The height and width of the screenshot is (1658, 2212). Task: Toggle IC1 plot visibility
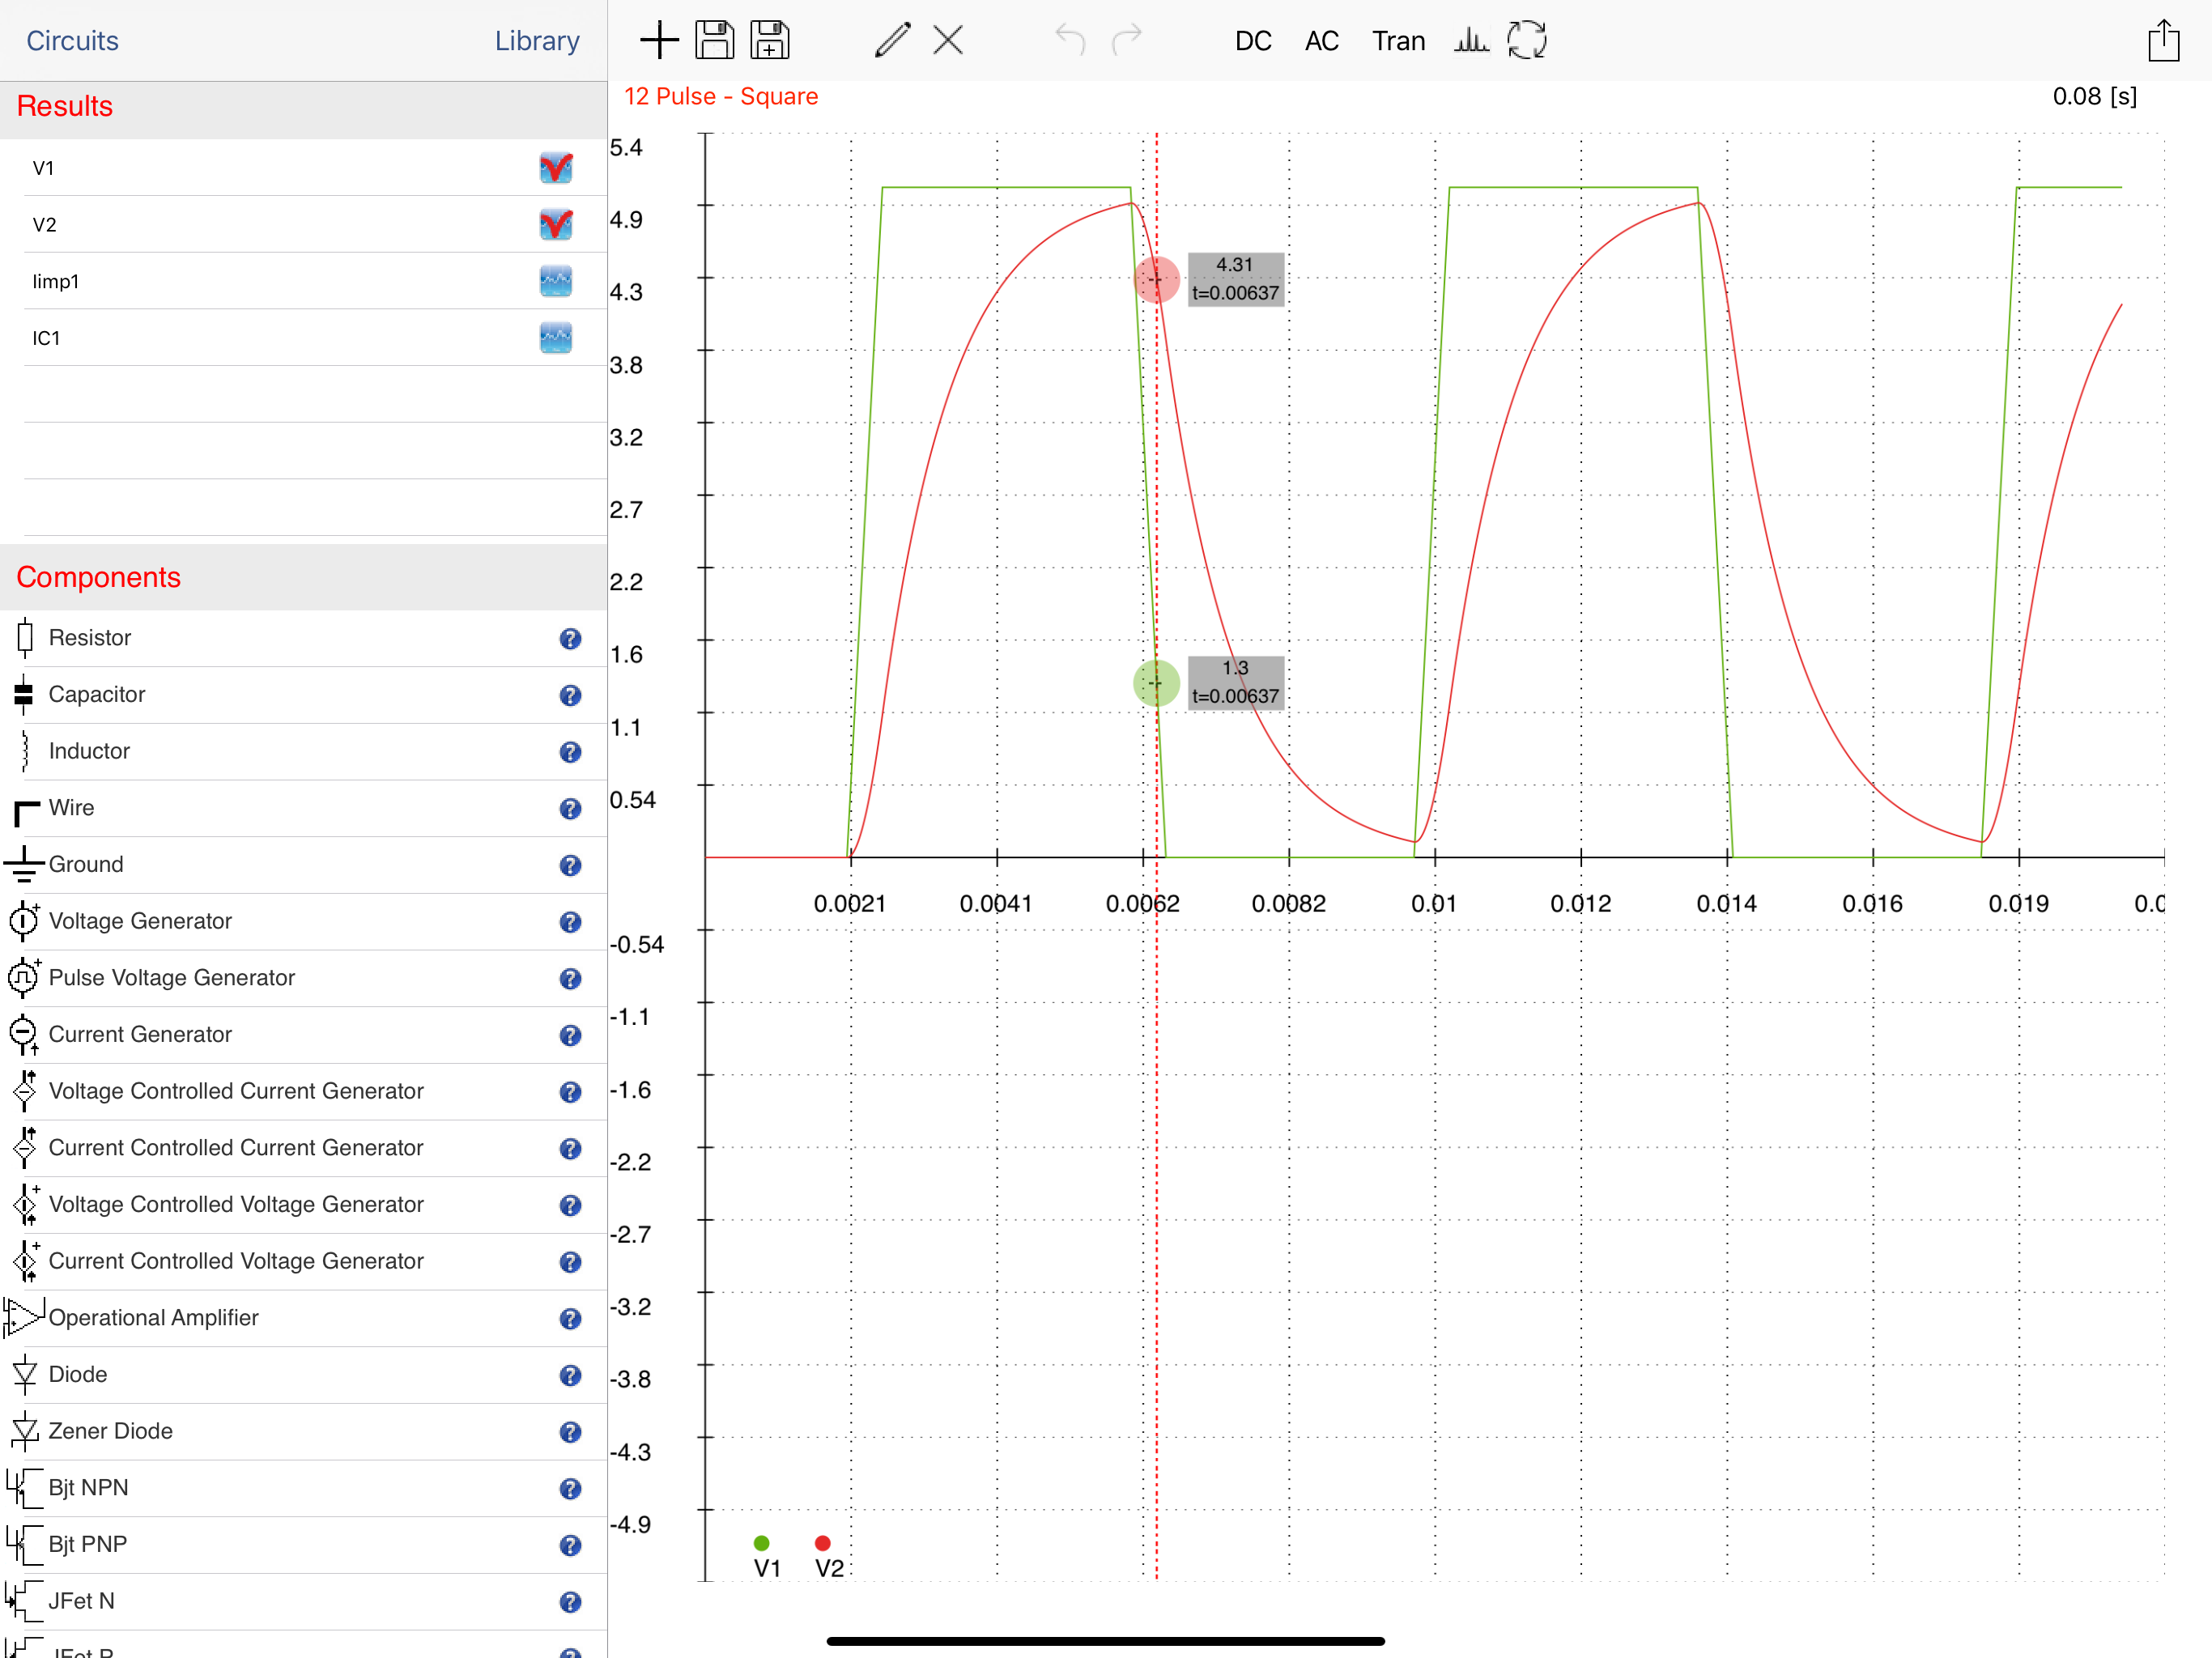[556, 338]
